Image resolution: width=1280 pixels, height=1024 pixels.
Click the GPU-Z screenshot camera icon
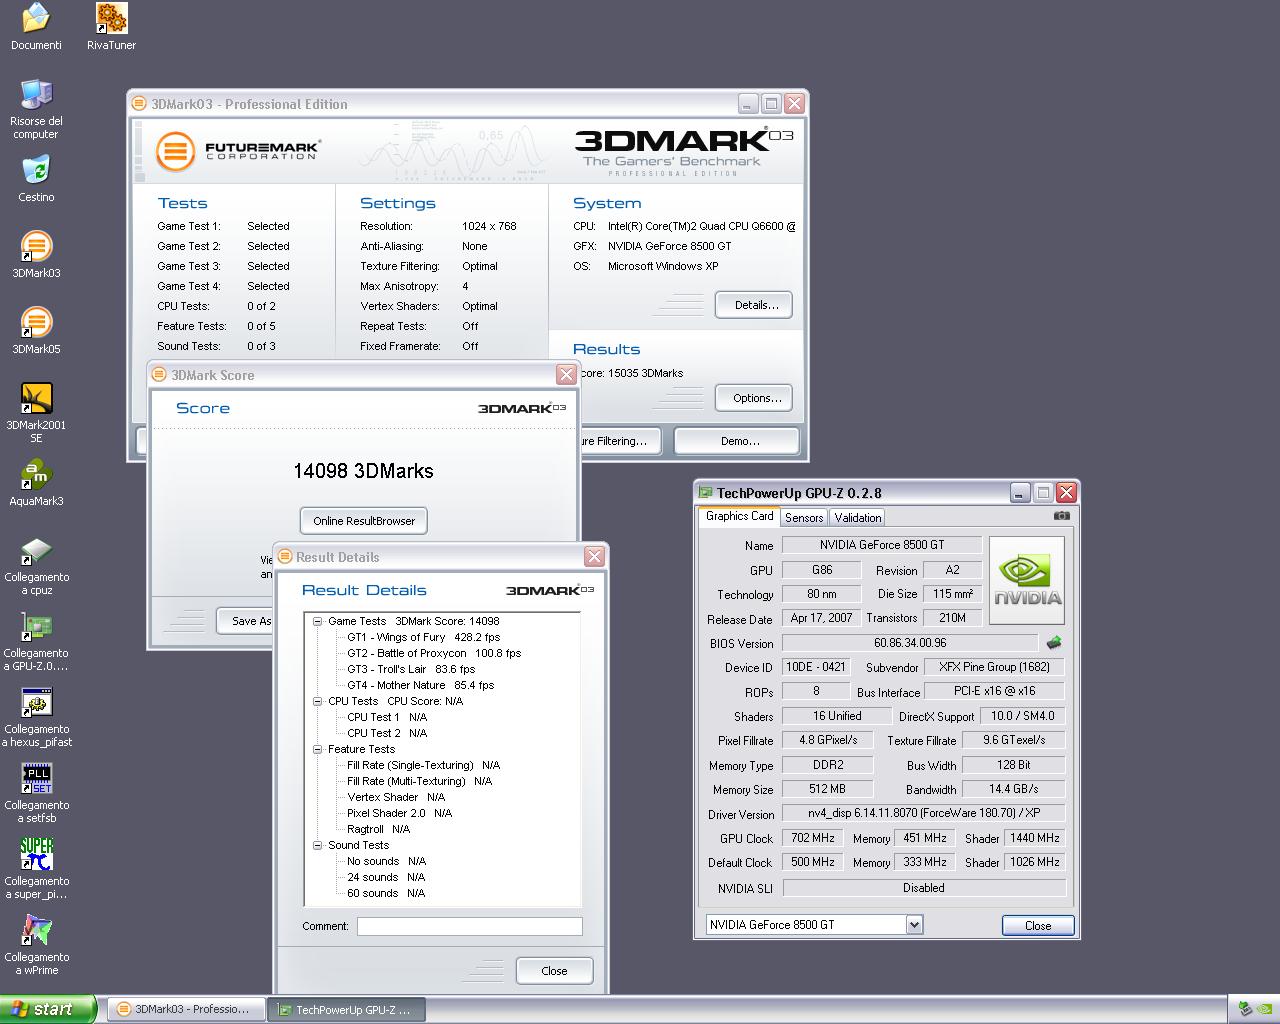point(1062,516)
